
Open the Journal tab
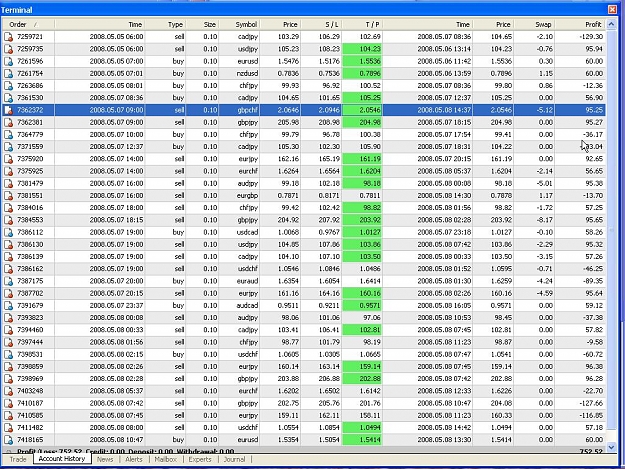[234, 459]
